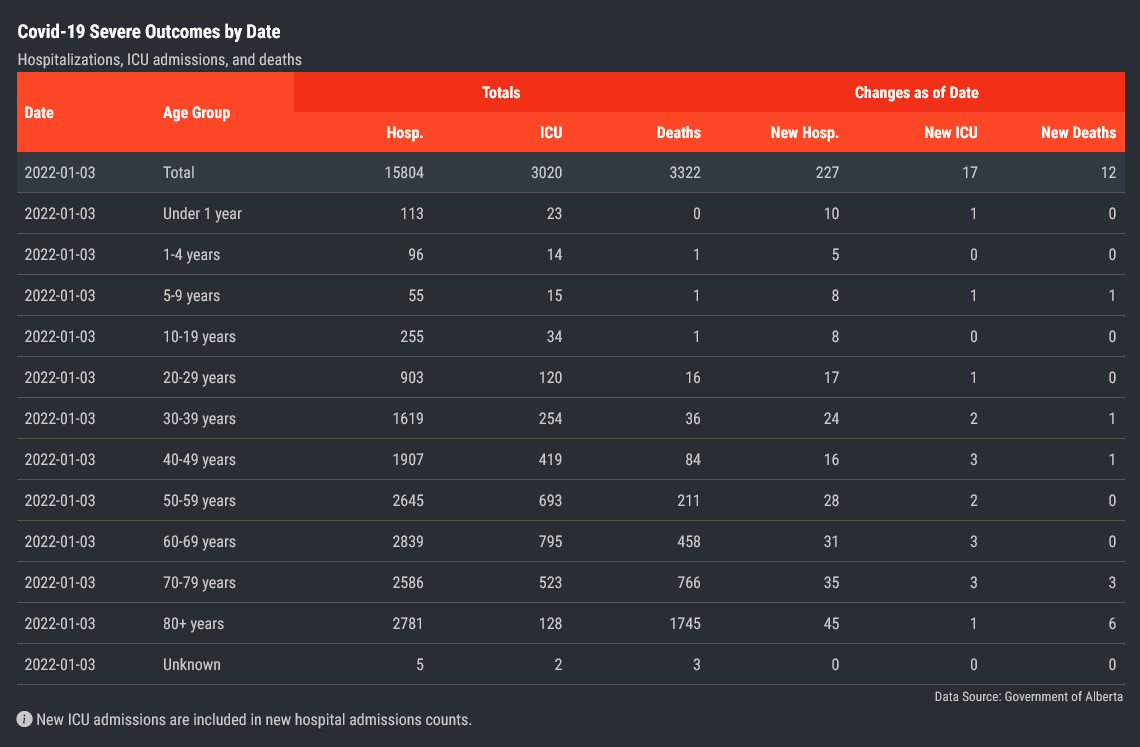1140x747 pixels.
Task: Click the Hosp. column header
Action: pyautogui.click(x=405, y=132)
